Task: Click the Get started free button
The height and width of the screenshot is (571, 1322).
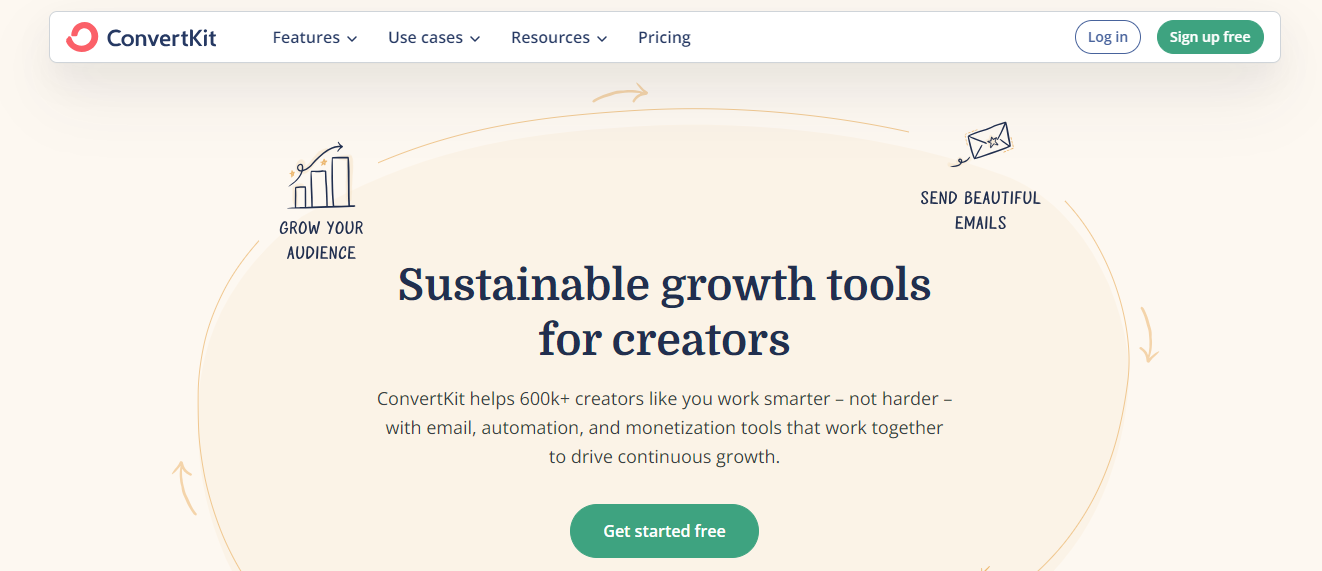Action: (x=664, y=531)
